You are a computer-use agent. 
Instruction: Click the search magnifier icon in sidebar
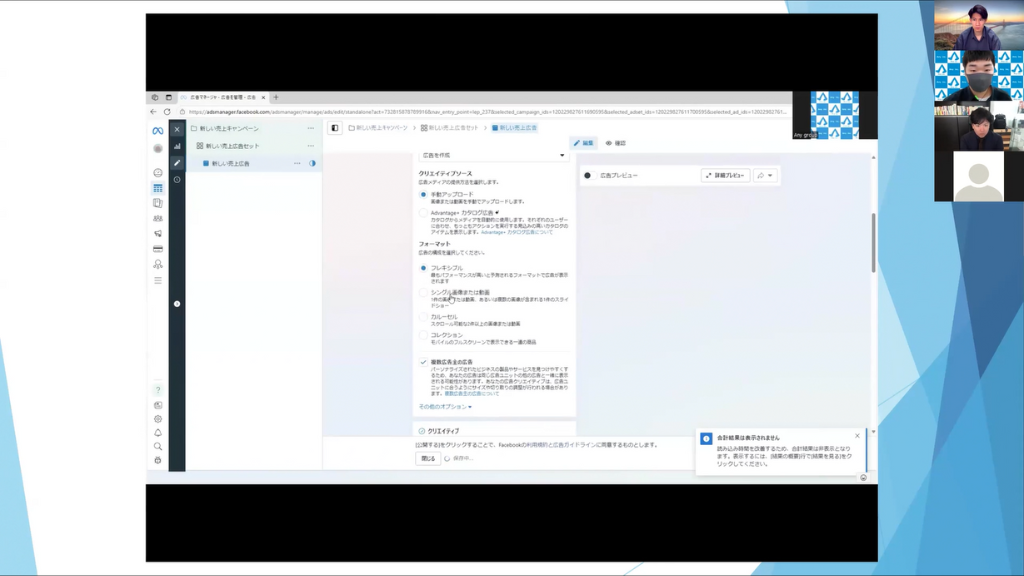pyautogui.click(x=157, y=447)
